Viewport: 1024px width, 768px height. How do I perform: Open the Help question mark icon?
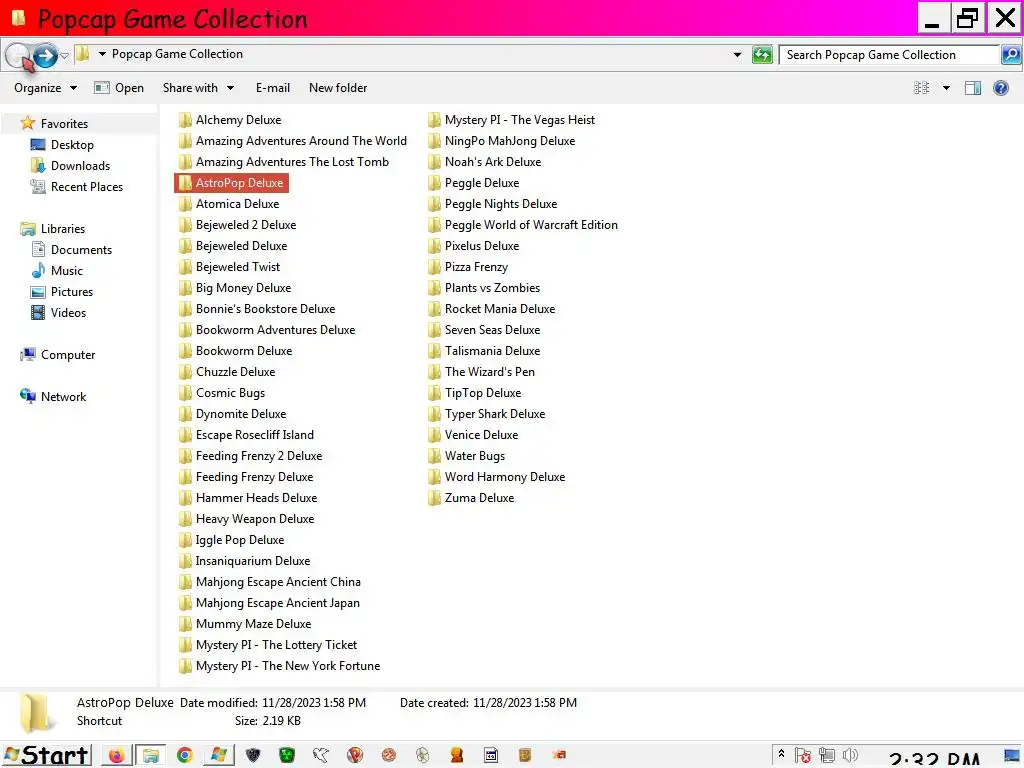tap(1000, 88)
